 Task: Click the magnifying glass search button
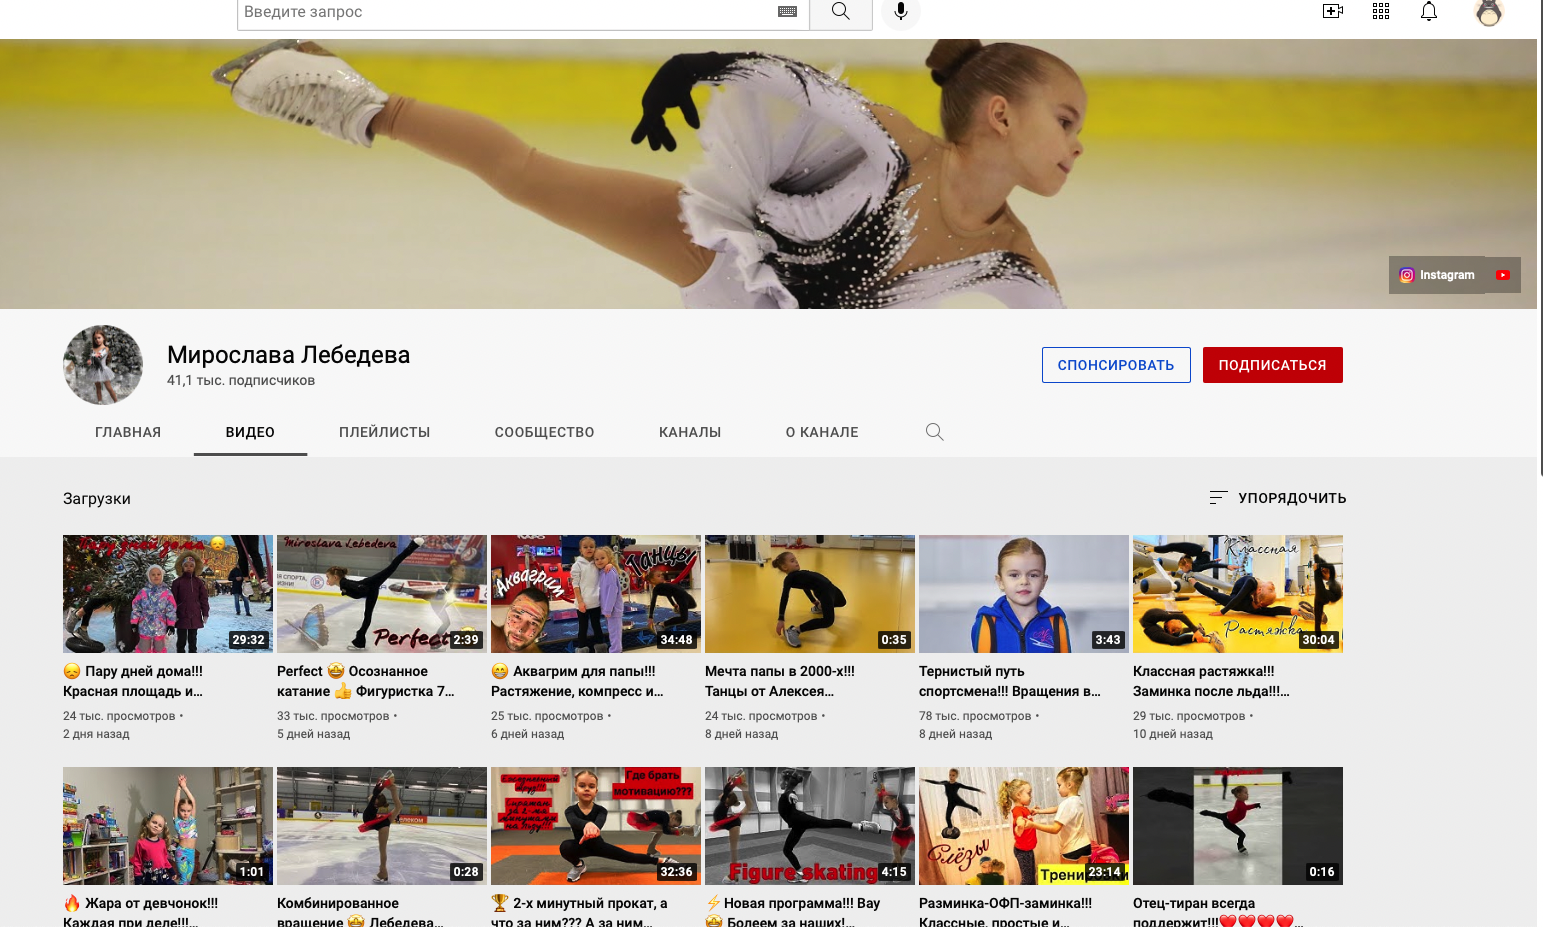click(840, 12)
